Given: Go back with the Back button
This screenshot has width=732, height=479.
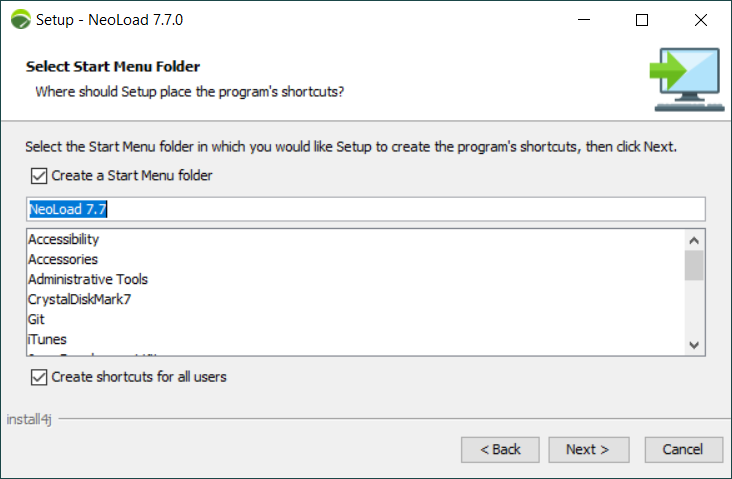Looking at the screenshot, I should pyautogui.click(x=500, y=449).
